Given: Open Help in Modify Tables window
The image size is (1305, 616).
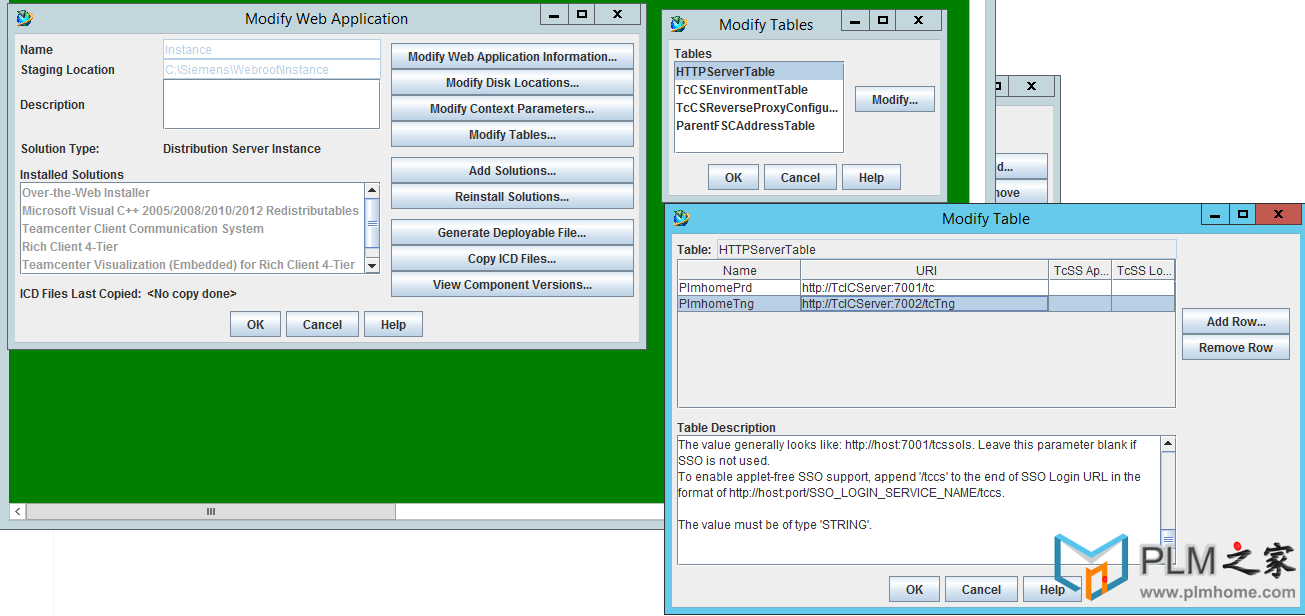Looking at the screenshot, I should [871, 178].
